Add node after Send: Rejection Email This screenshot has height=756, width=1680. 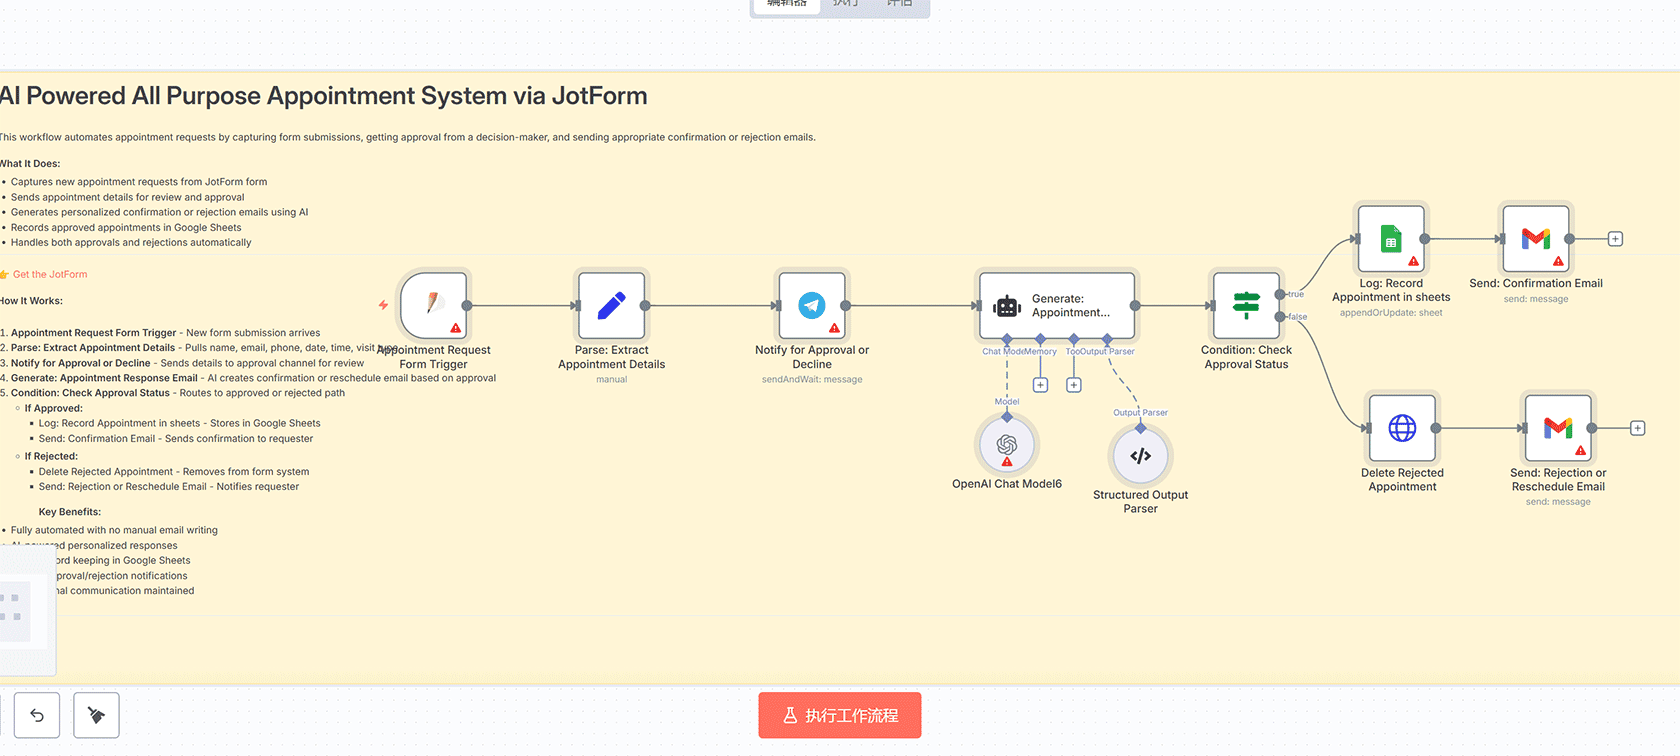pyautogui.click(x=1637, y=428)
